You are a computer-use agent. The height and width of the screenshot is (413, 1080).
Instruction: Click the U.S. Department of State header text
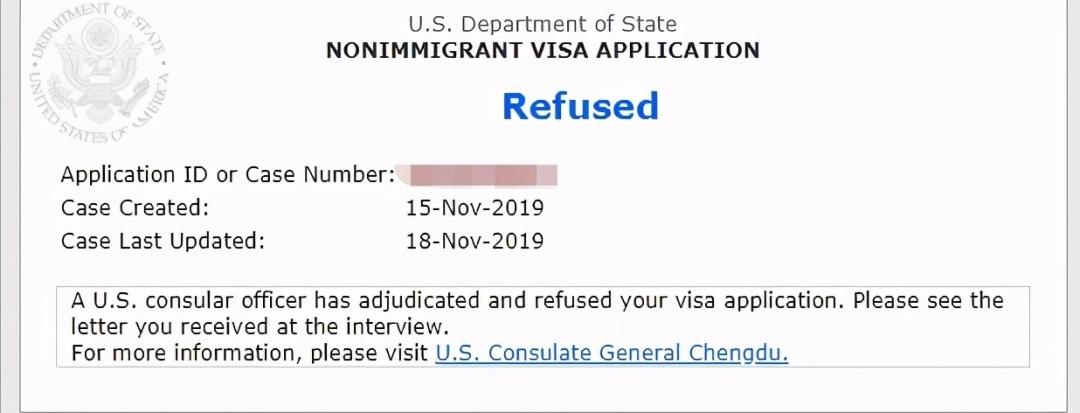click(x=542, y=24)
